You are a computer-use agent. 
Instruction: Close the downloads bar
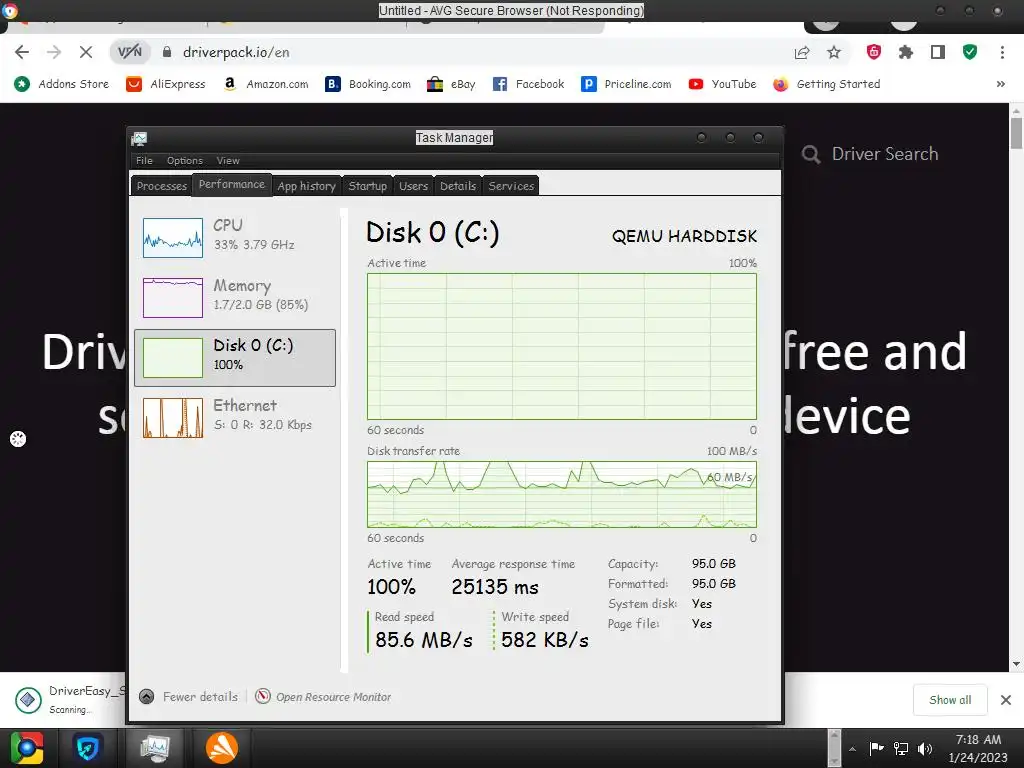[1006, 700]
